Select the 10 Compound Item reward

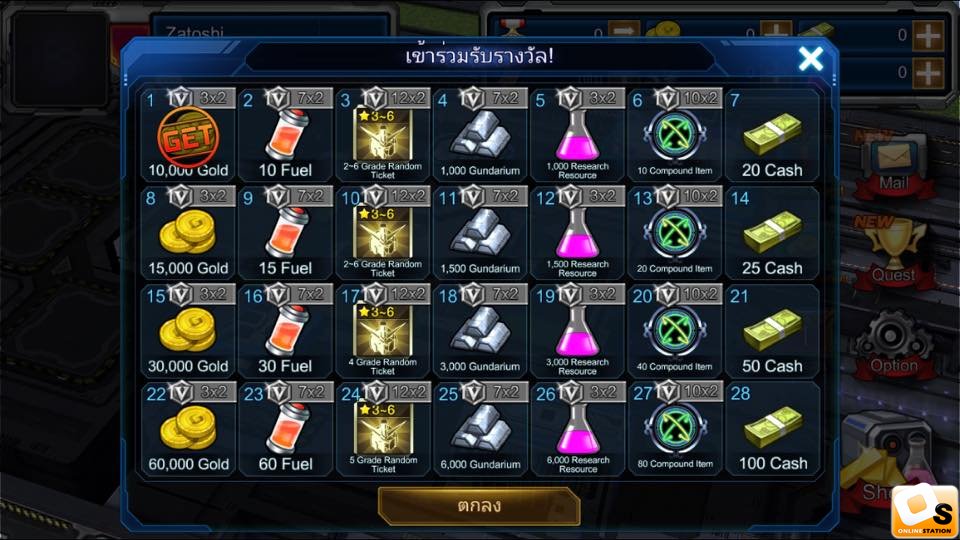click(x=675, y=135)
